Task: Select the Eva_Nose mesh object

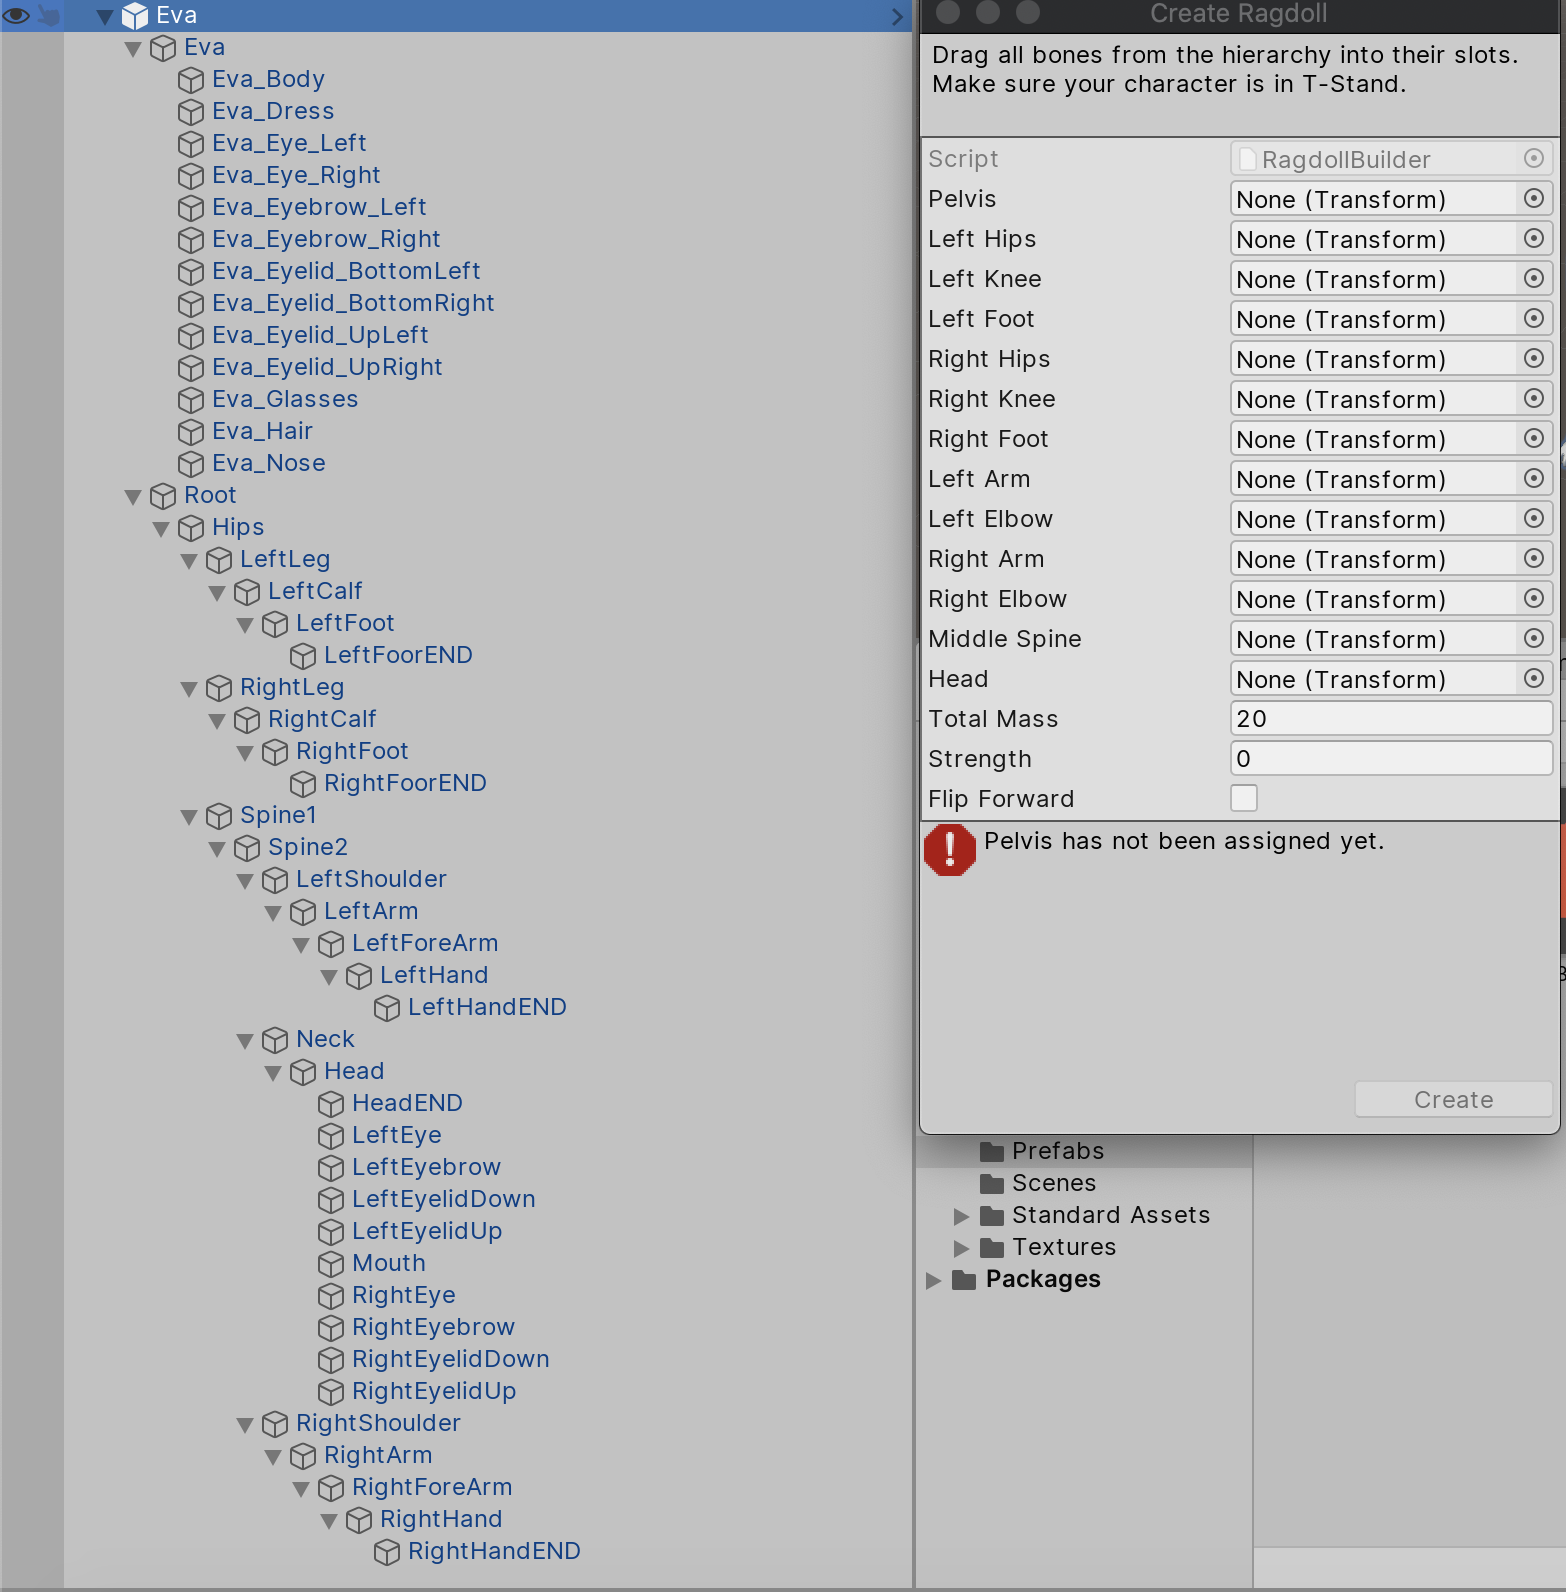Action: coord(269,463)
